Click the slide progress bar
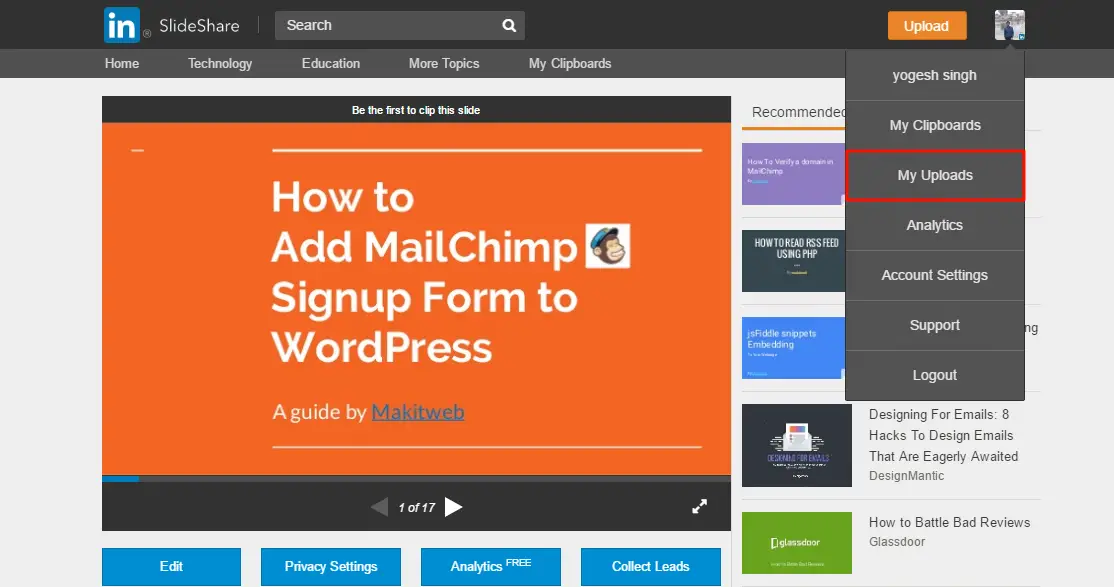Screen dimensions: 1114x587 [416, 479]
